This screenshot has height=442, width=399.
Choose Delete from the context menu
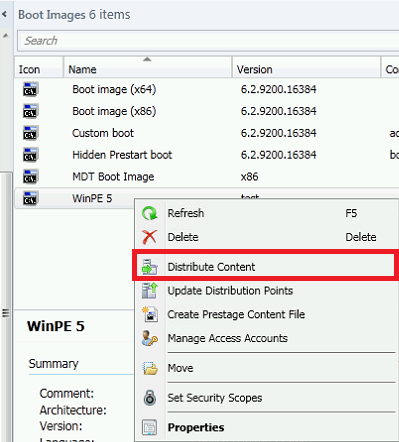265,237
